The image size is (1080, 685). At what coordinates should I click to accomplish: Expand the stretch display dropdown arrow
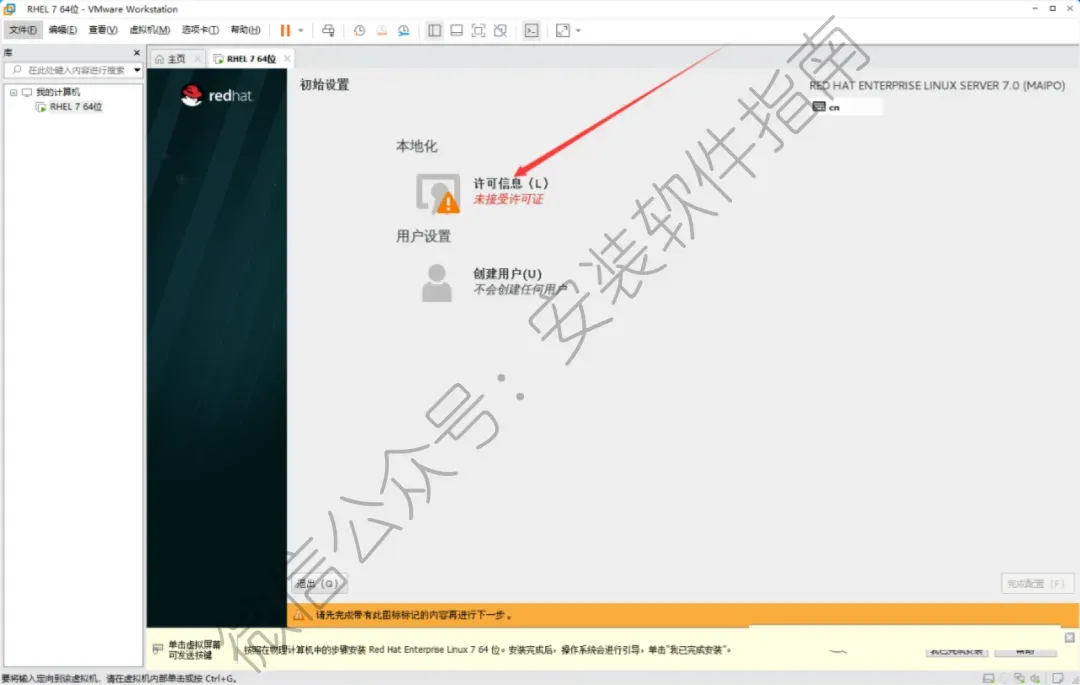coord(578,30)
